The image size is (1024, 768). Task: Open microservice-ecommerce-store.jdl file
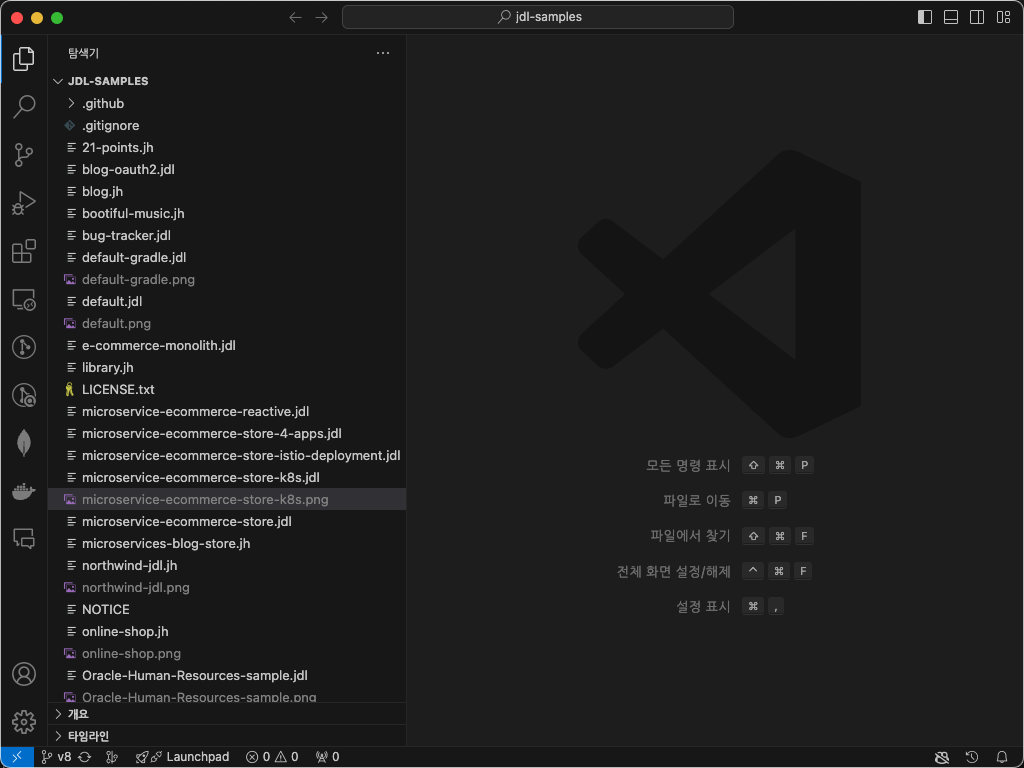pos(227,521)
